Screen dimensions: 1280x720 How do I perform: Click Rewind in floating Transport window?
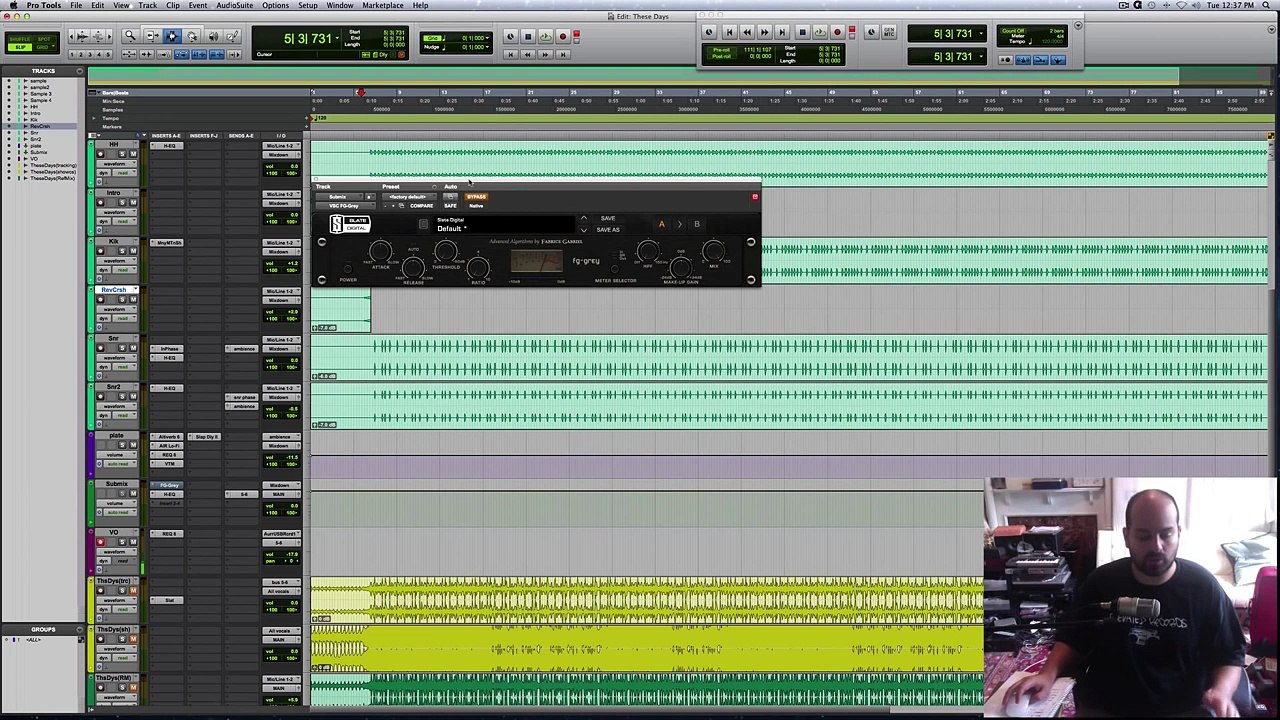click(747, 32)
